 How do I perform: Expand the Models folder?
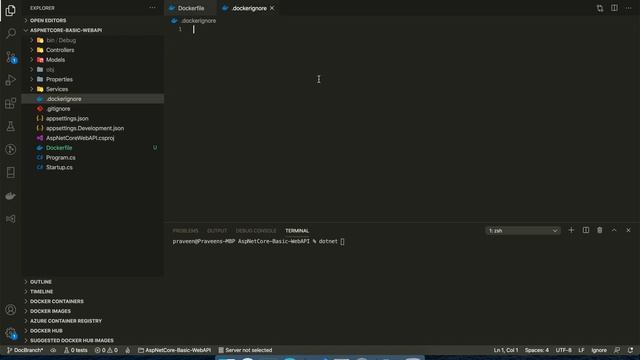[93, 60]
